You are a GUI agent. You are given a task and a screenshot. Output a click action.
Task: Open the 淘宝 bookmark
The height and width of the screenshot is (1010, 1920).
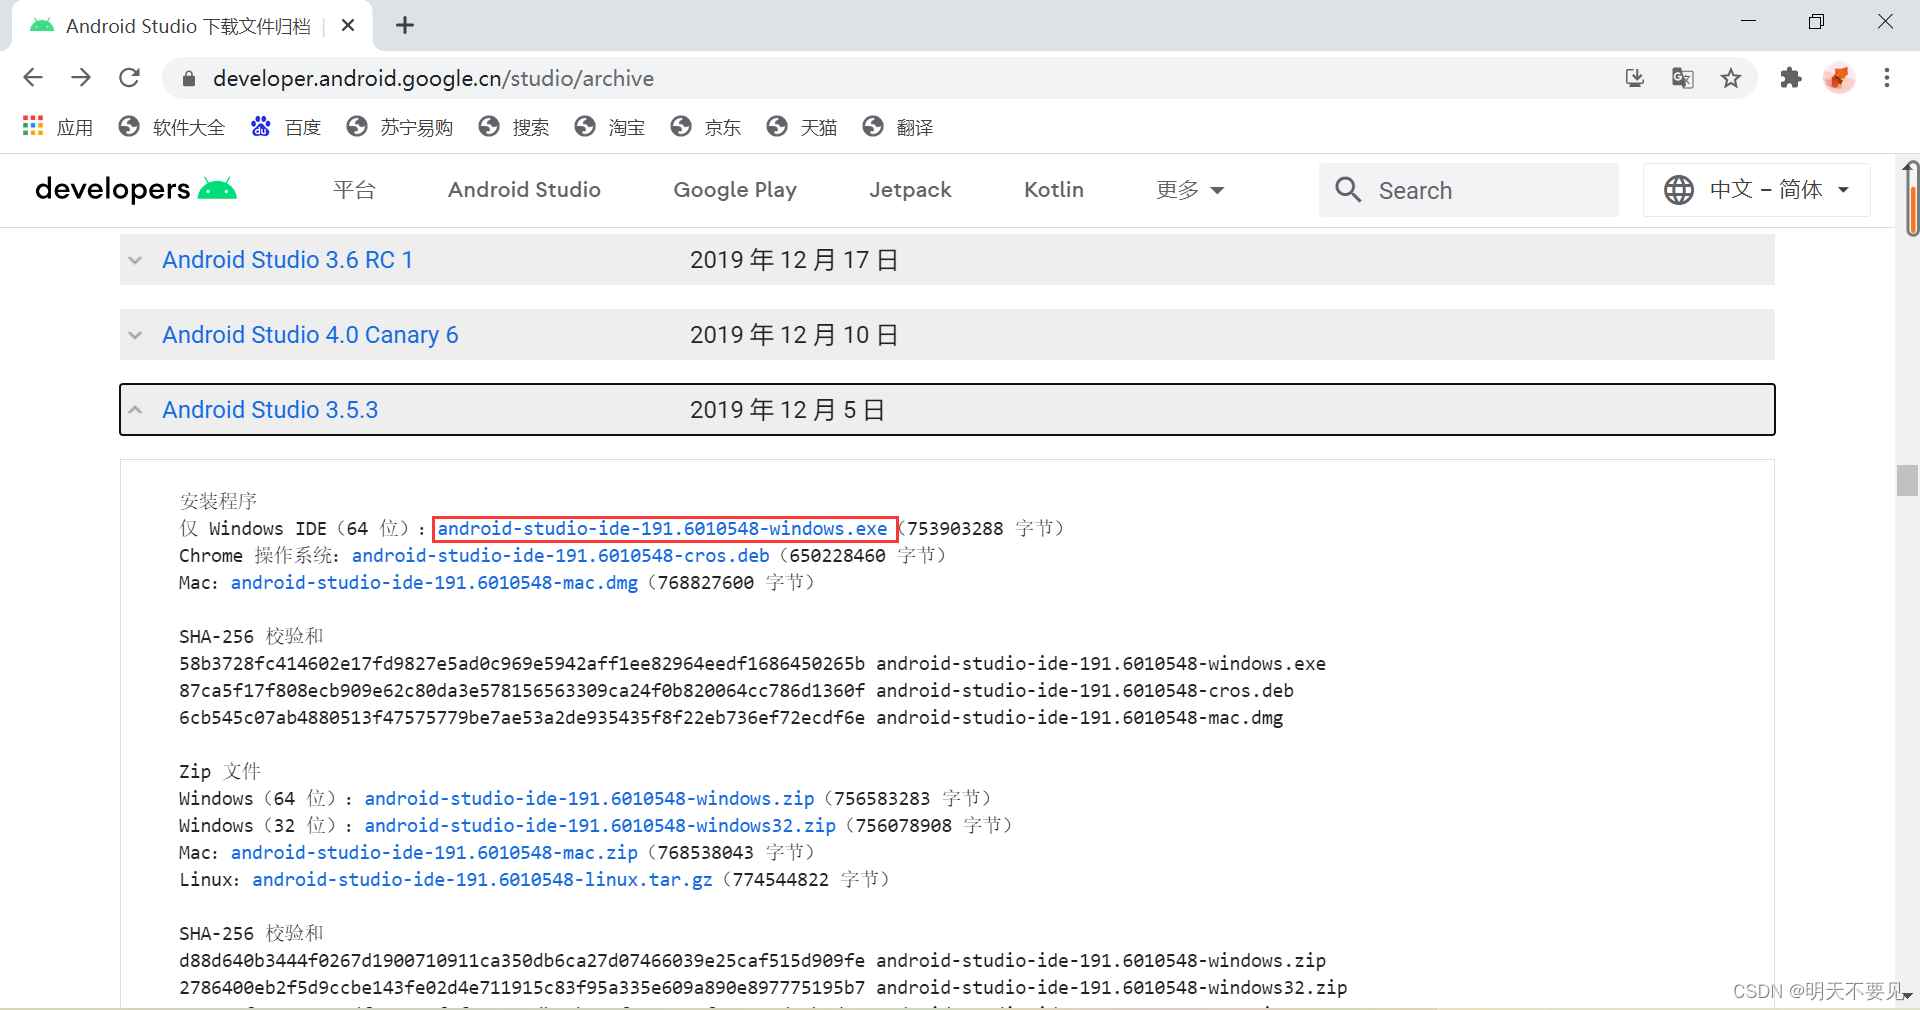pyautogui.click(x=610, y=127)
